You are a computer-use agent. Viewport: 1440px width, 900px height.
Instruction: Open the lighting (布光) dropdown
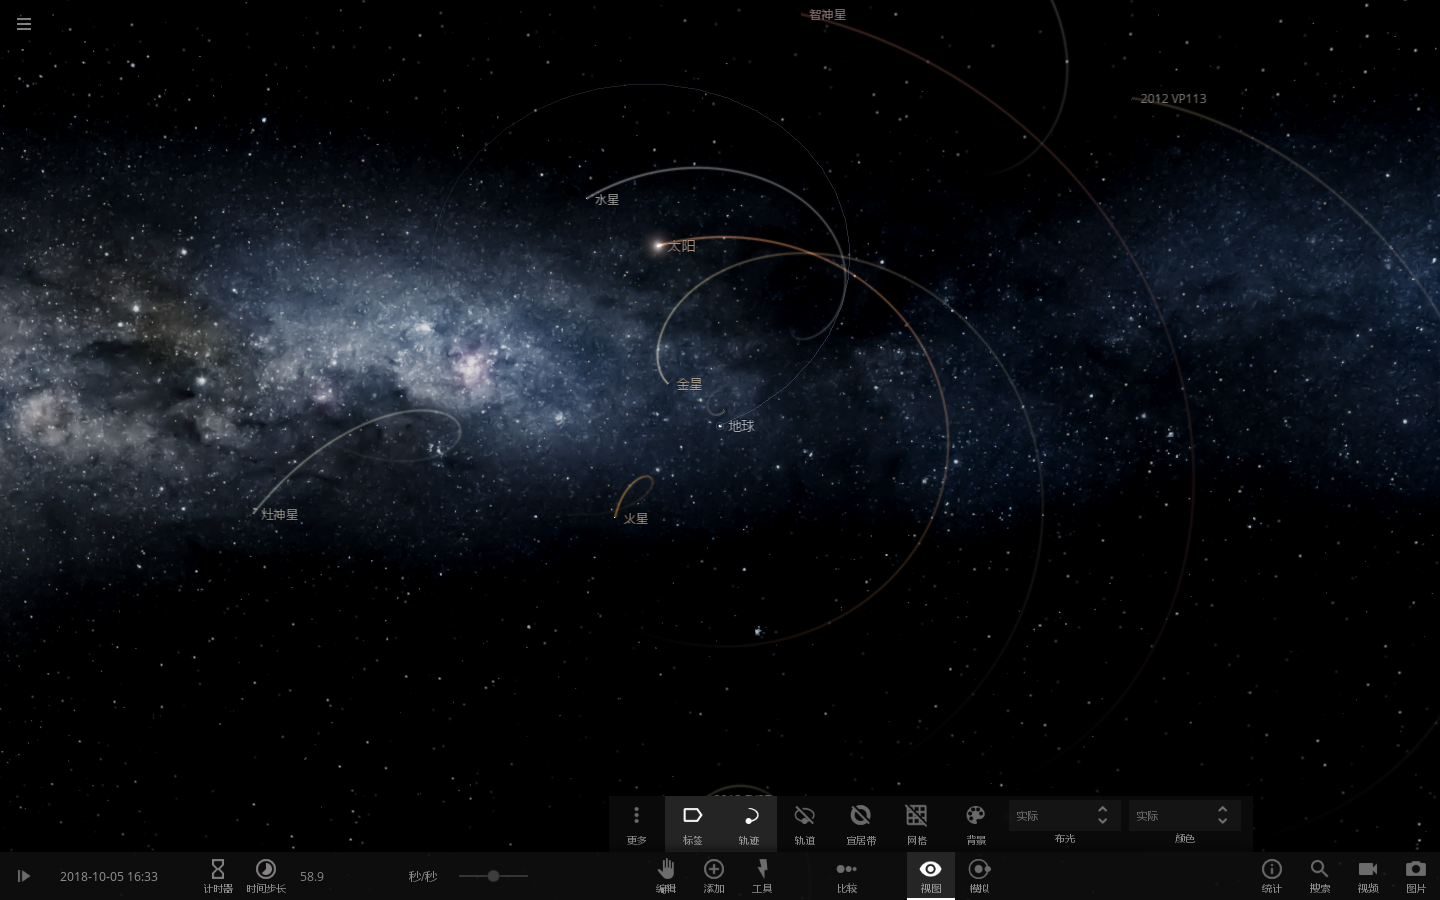click(x=1064, y=816)
